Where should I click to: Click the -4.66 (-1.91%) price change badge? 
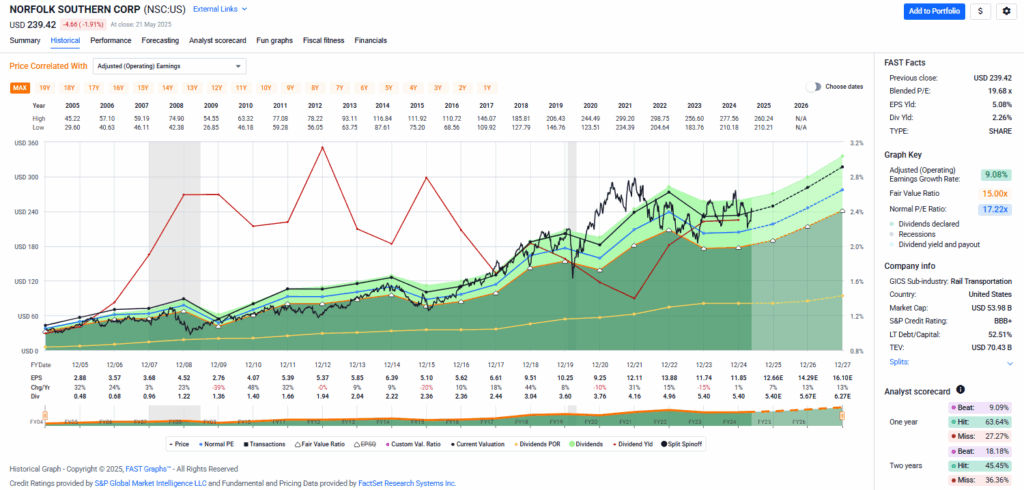point(82,24)
